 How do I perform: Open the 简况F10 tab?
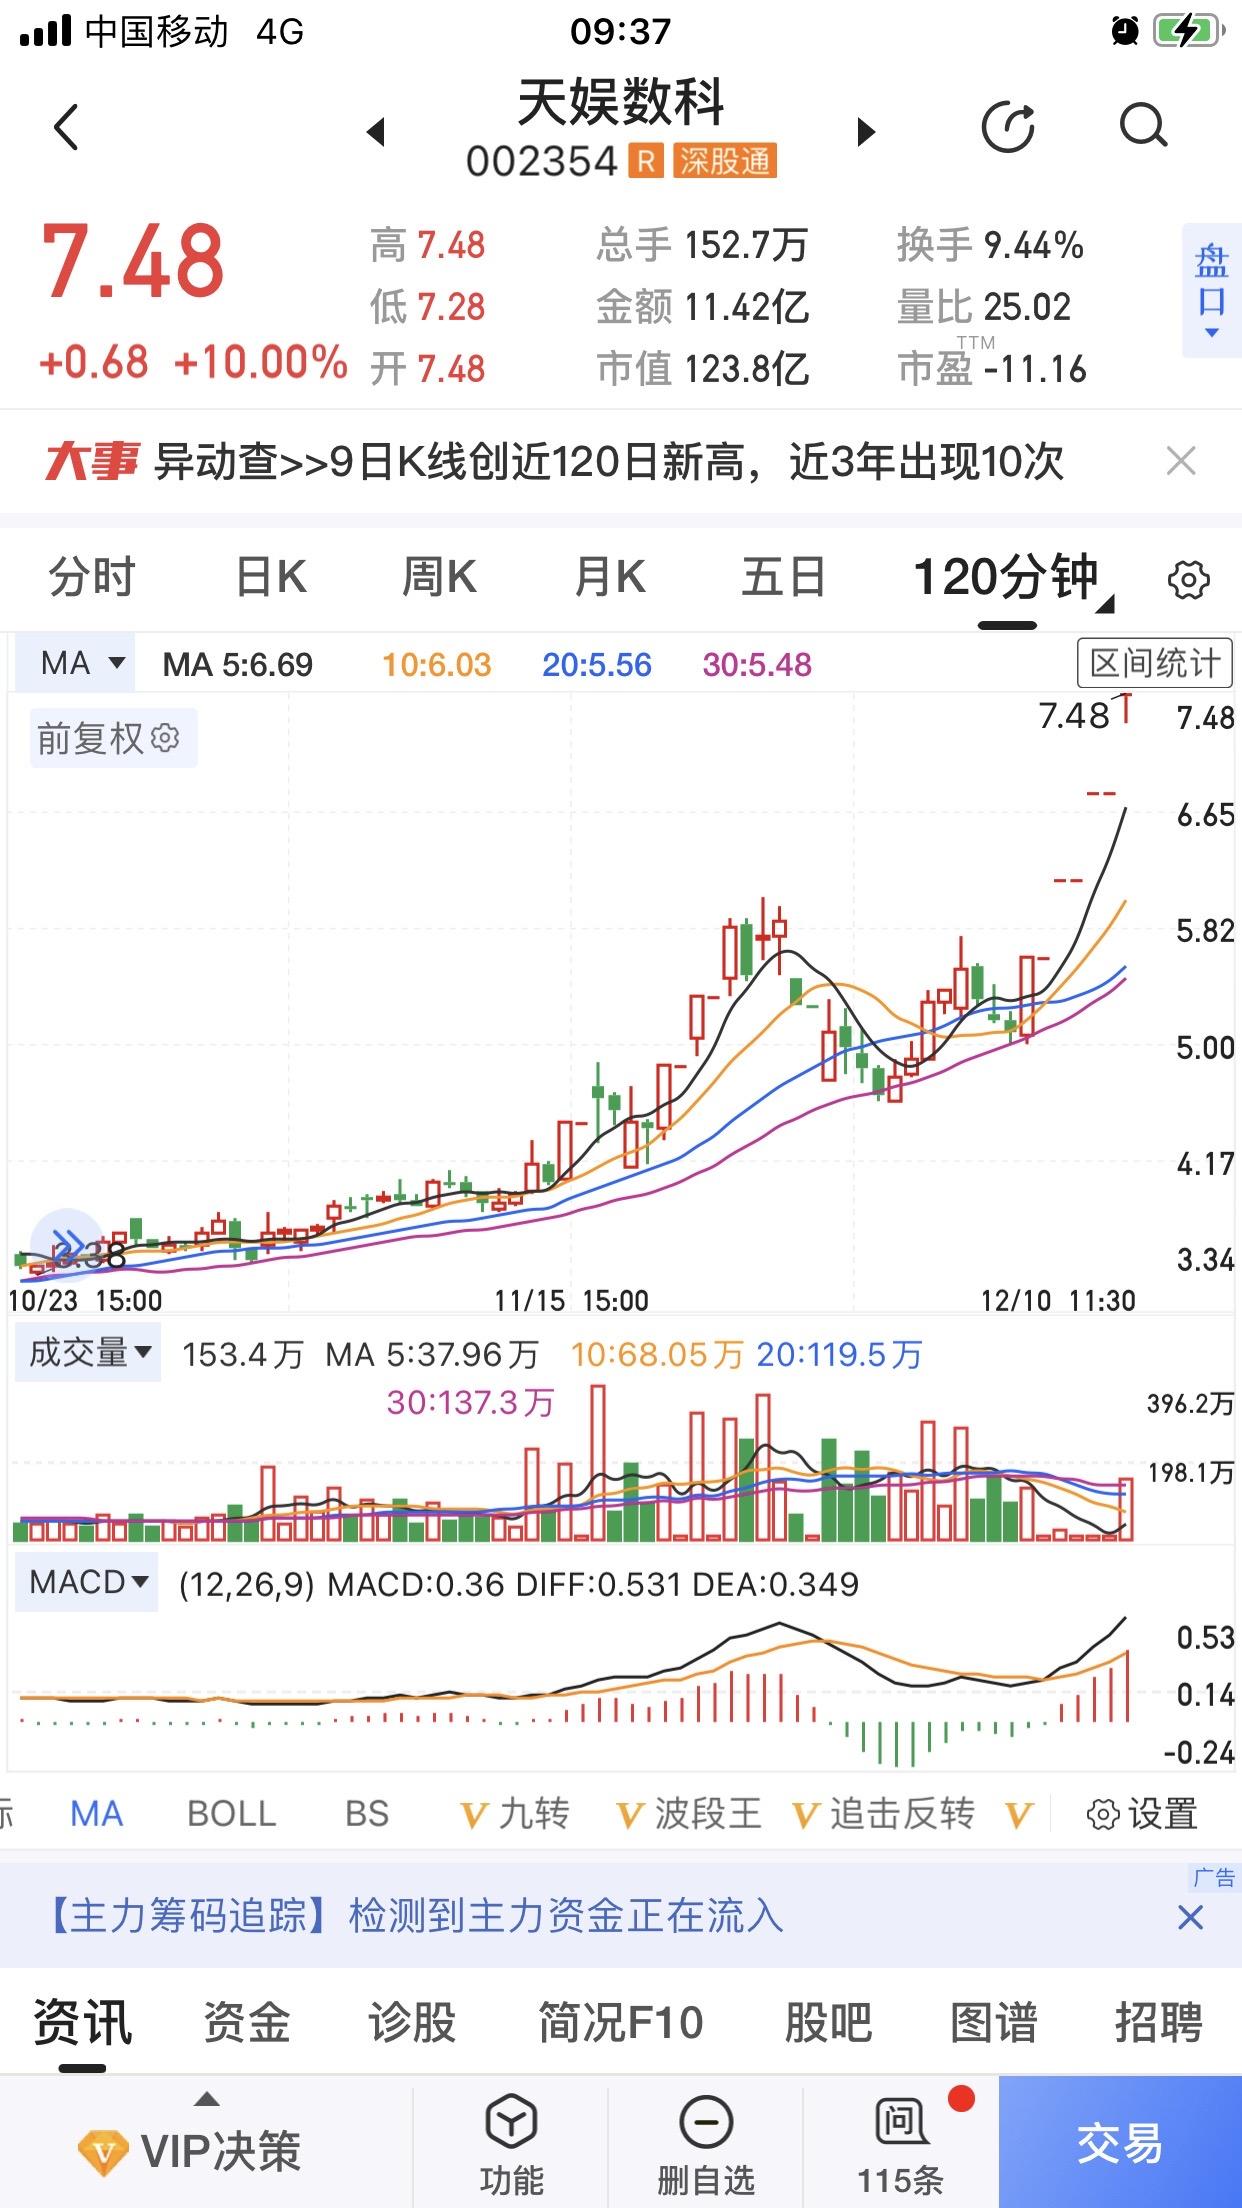pos(621,2022)
